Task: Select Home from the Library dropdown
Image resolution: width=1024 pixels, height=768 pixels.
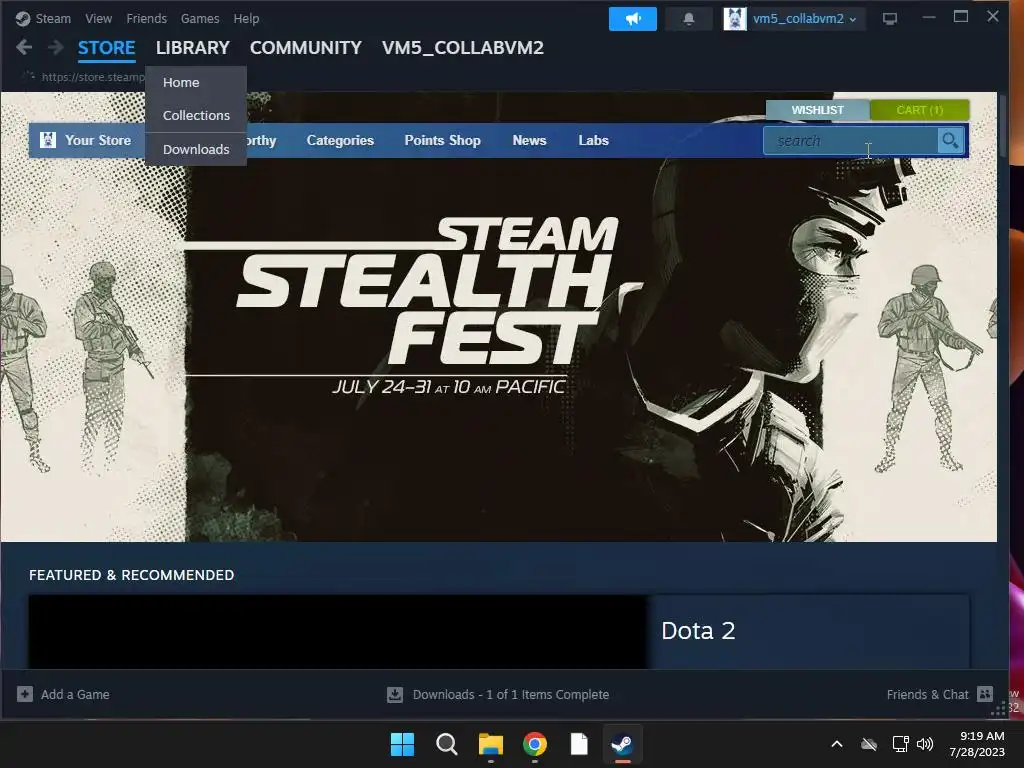Action: coord(196,82)
